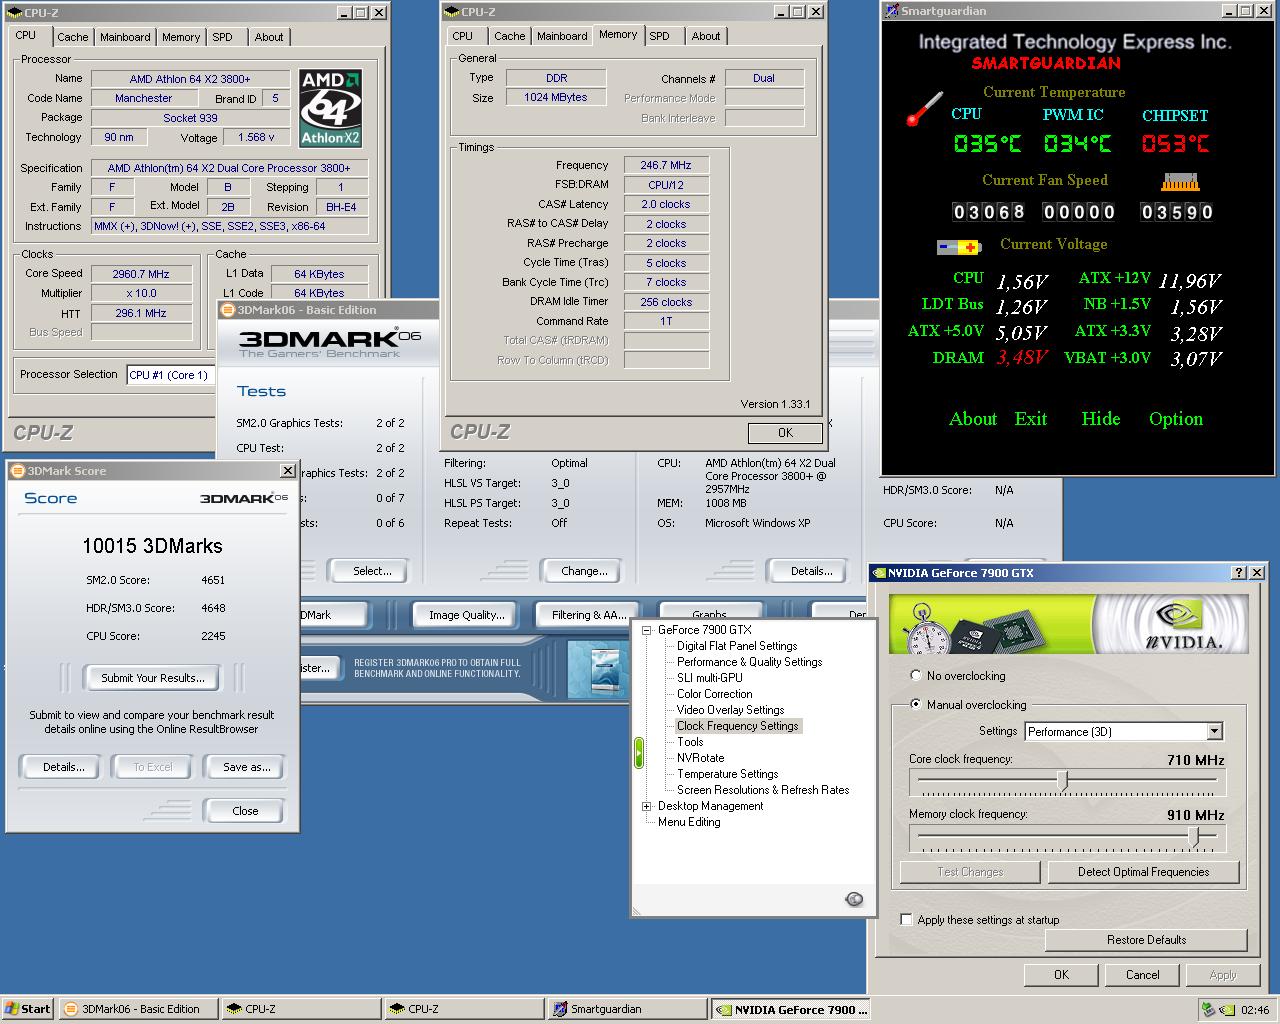Screen dimensions: 1280x1024
Task: Open the Processor Selection dropdown in CPU-Z
Action: pos(171,375)
